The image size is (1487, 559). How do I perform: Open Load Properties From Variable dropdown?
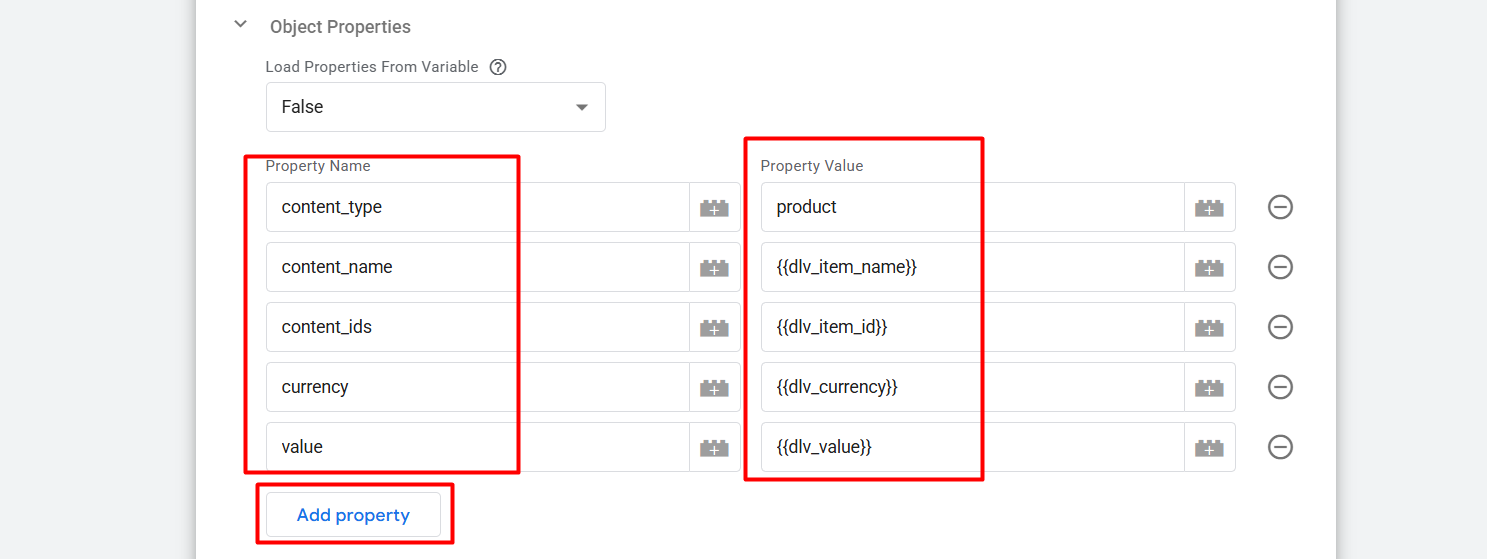point(435,107)
